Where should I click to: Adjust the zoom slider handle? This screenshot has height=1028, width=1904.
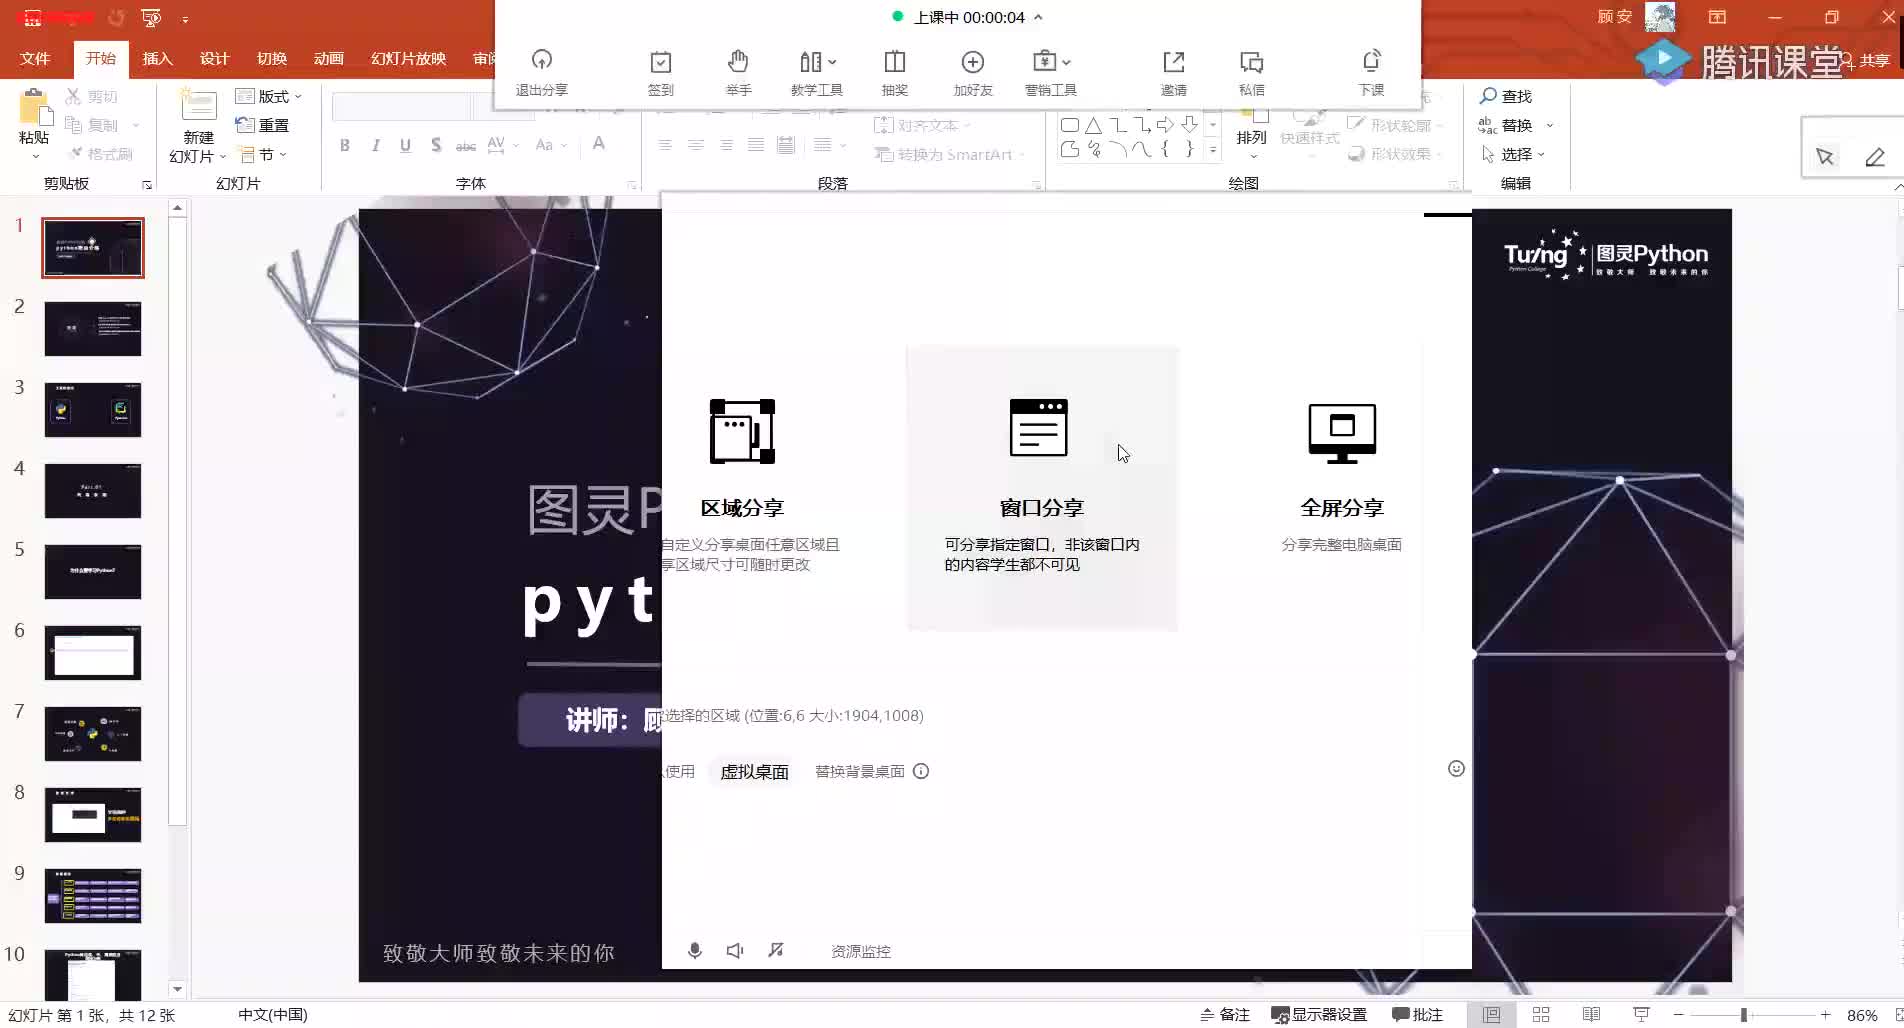coord(1743,1014)
